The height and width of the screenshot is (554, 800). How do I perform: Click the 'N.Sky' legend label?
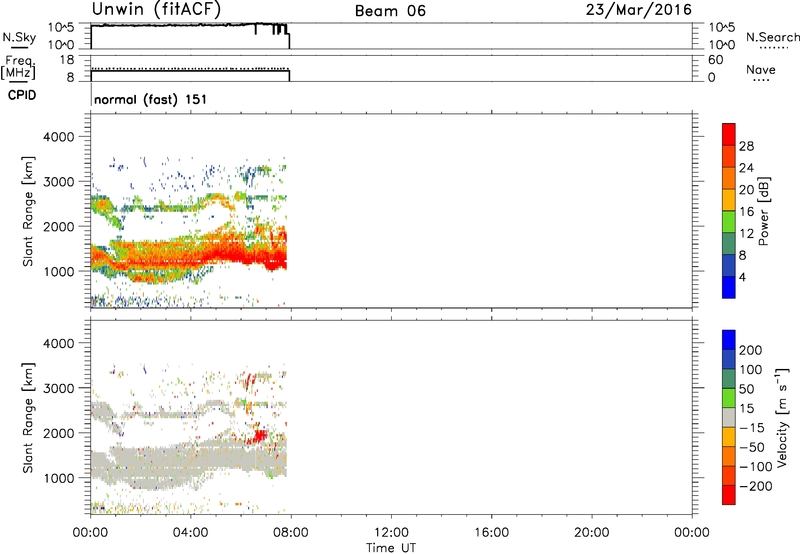(19, 37)
